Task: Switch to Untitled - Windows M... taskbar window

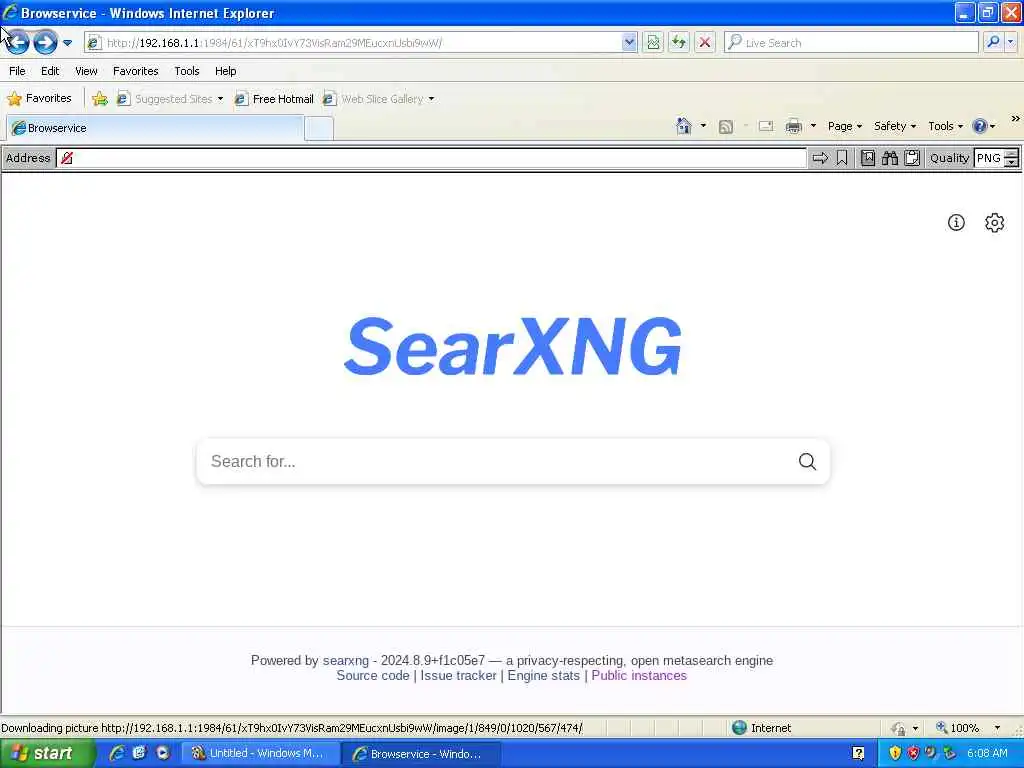Action: tap(259, 753)
